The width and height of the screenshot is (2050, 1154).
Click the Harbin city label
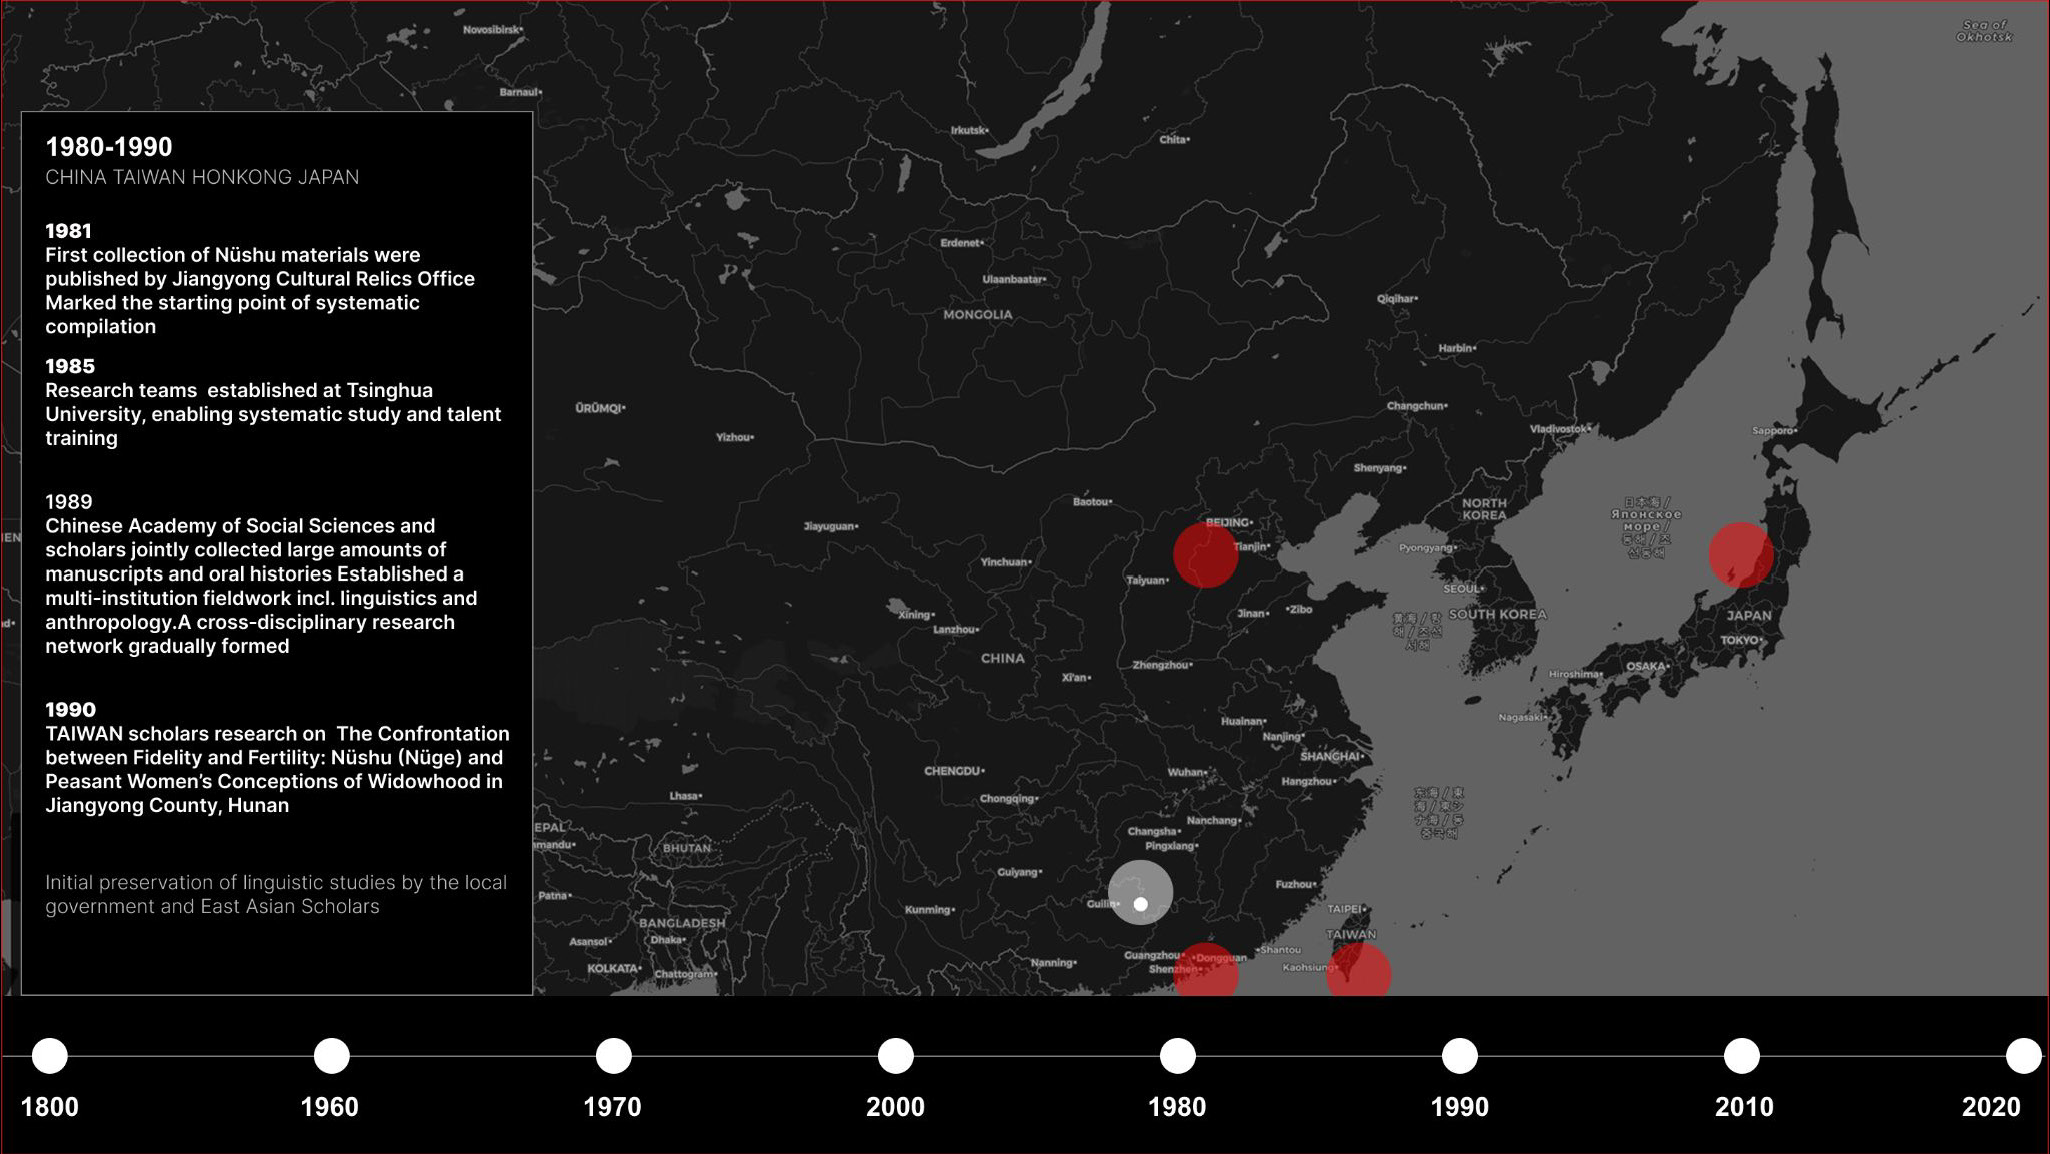click(x=1457, y=348)
